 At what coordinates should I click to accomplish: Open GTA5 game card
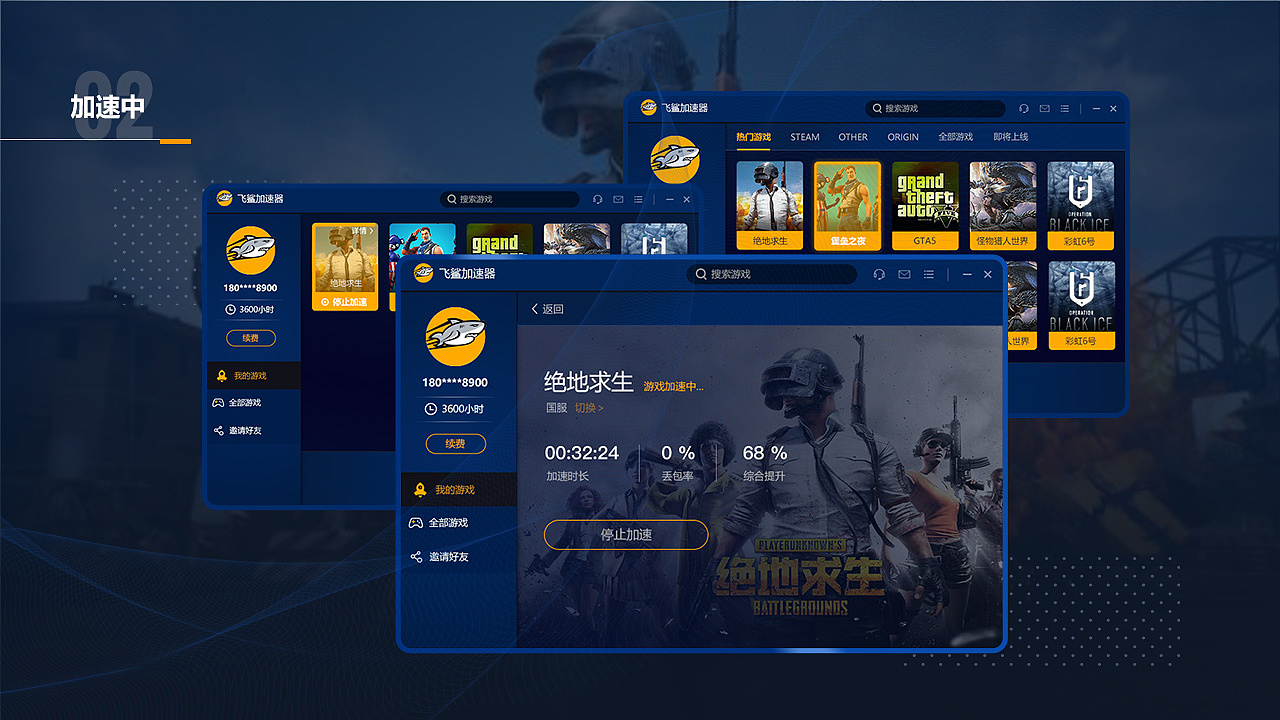925,205
